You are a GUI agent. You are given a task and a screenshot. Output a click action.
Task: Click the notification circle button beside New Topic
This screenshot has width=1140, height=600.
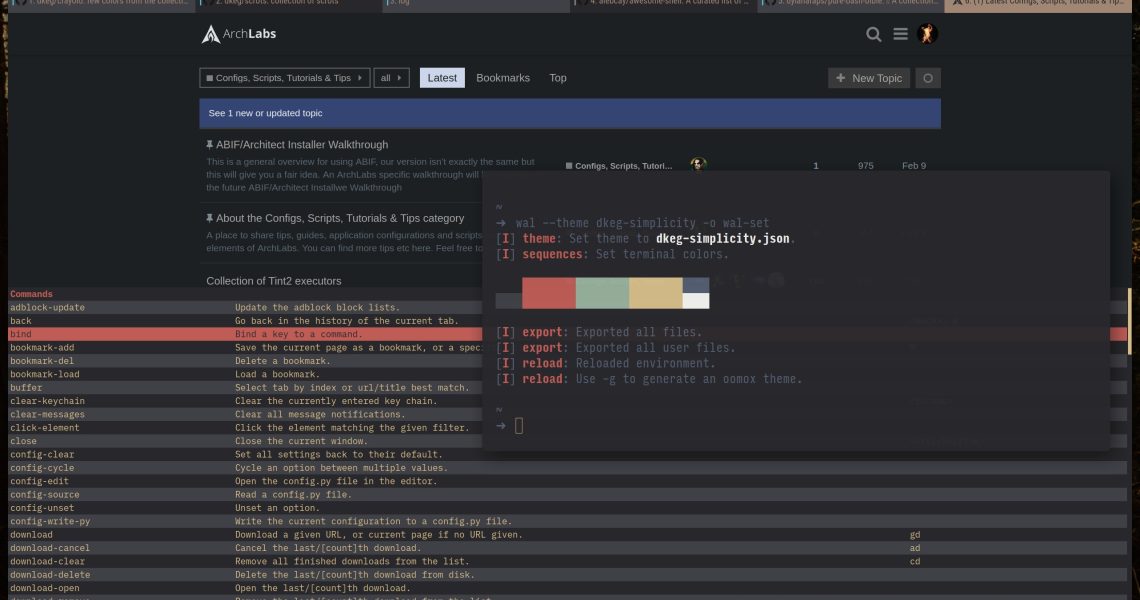[928, 78]
